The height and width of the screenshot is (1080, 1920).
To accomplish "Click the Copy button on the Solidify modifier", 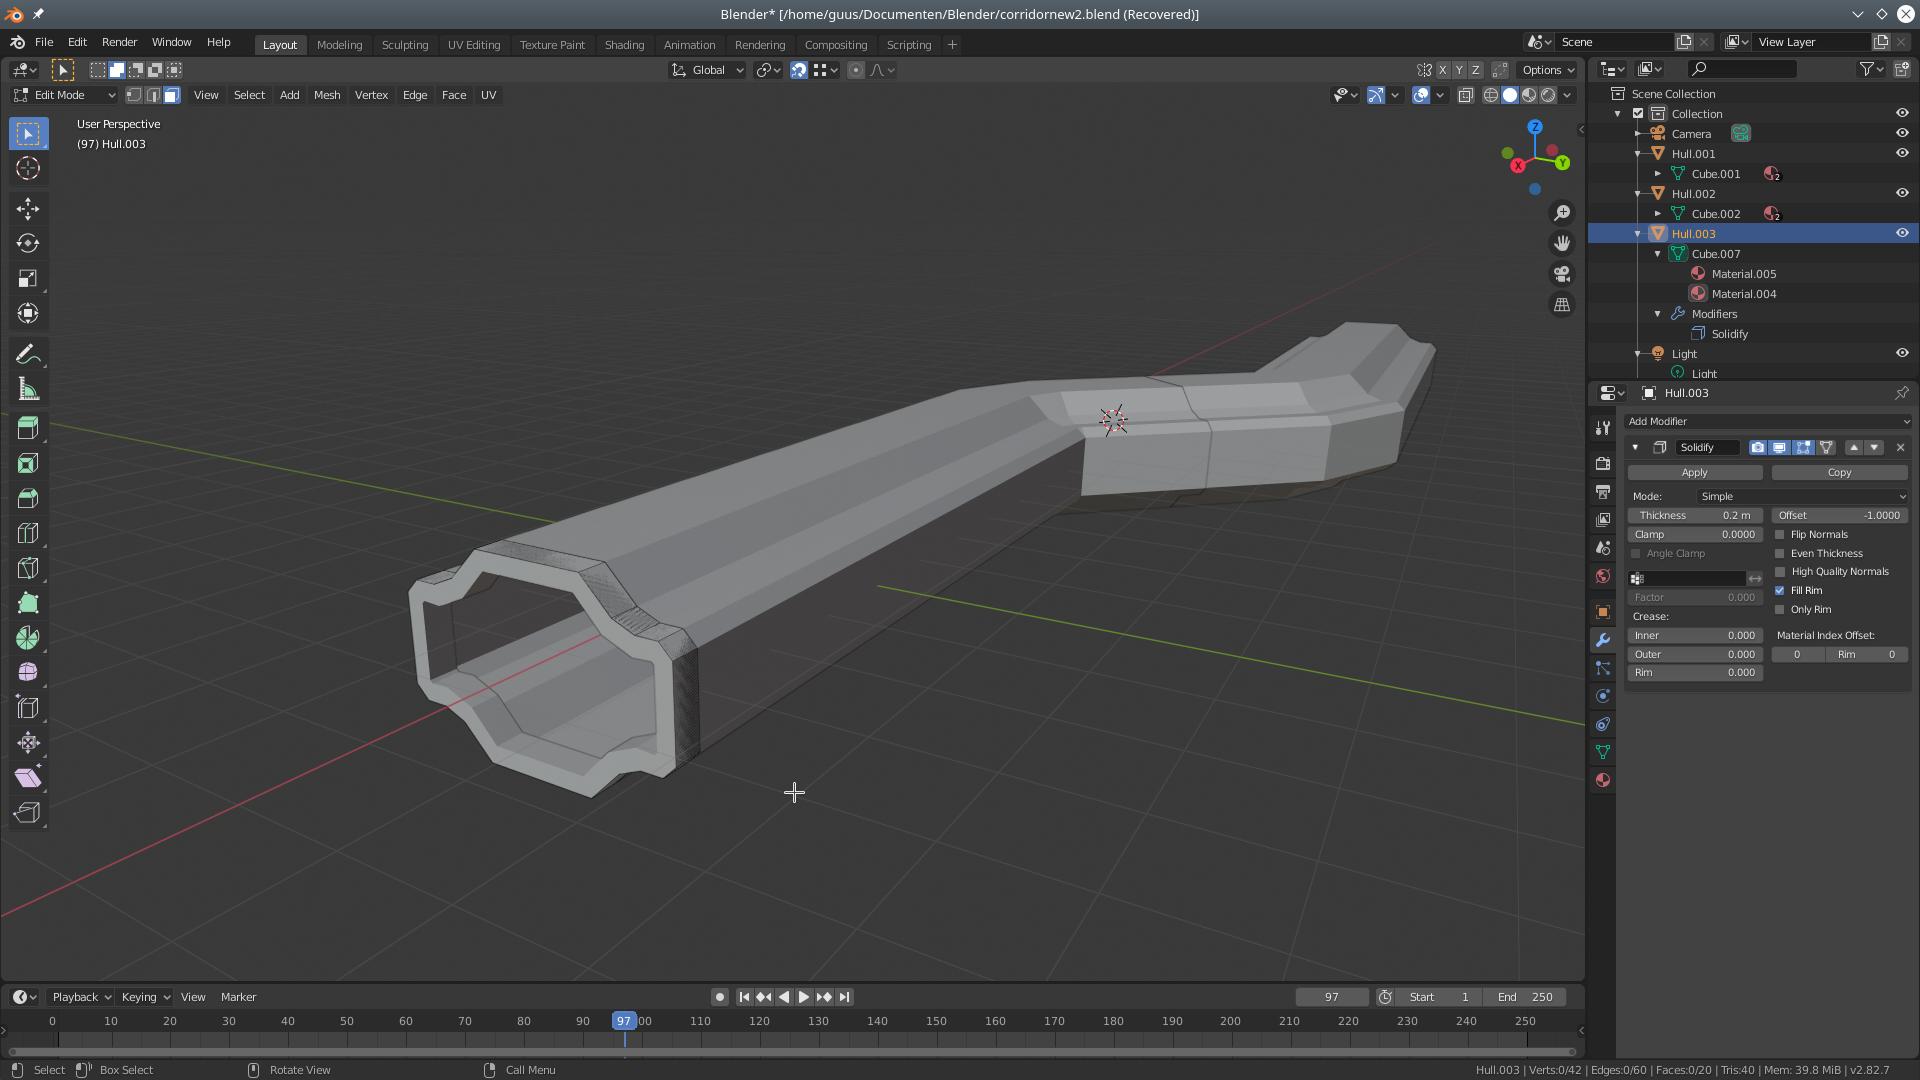I will (x=1839, y=471).
